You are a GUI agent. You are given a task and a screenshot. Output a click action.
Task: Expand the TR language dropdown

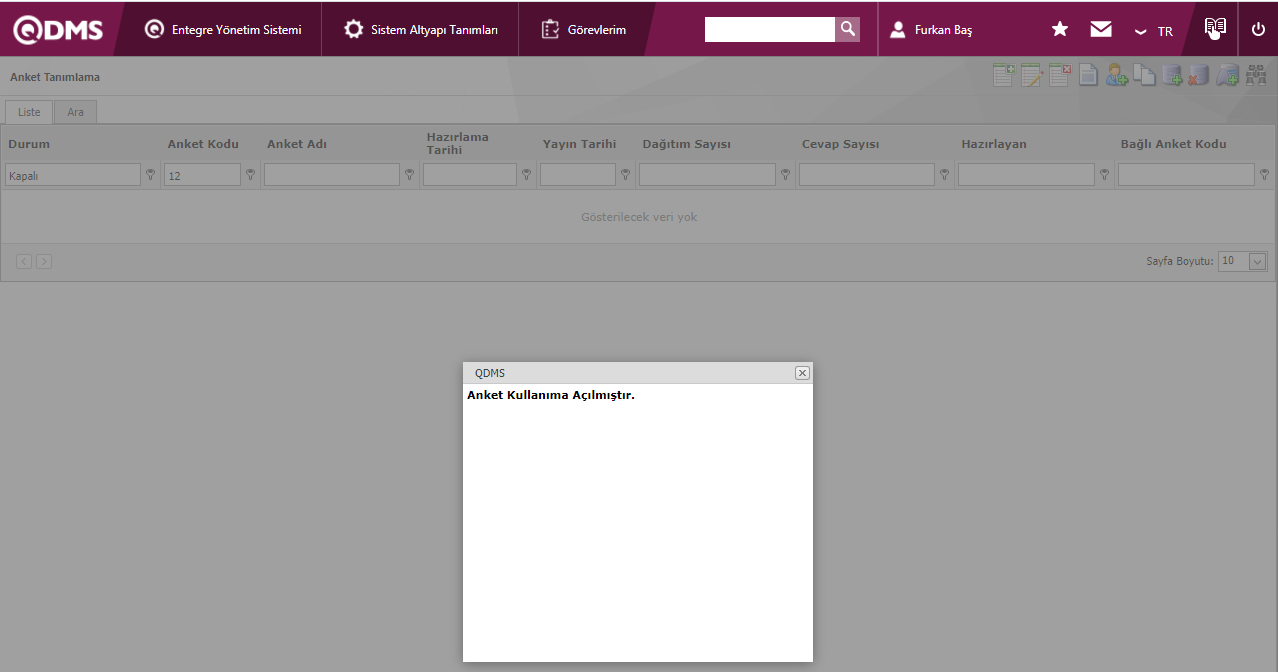coord(1154,31)
